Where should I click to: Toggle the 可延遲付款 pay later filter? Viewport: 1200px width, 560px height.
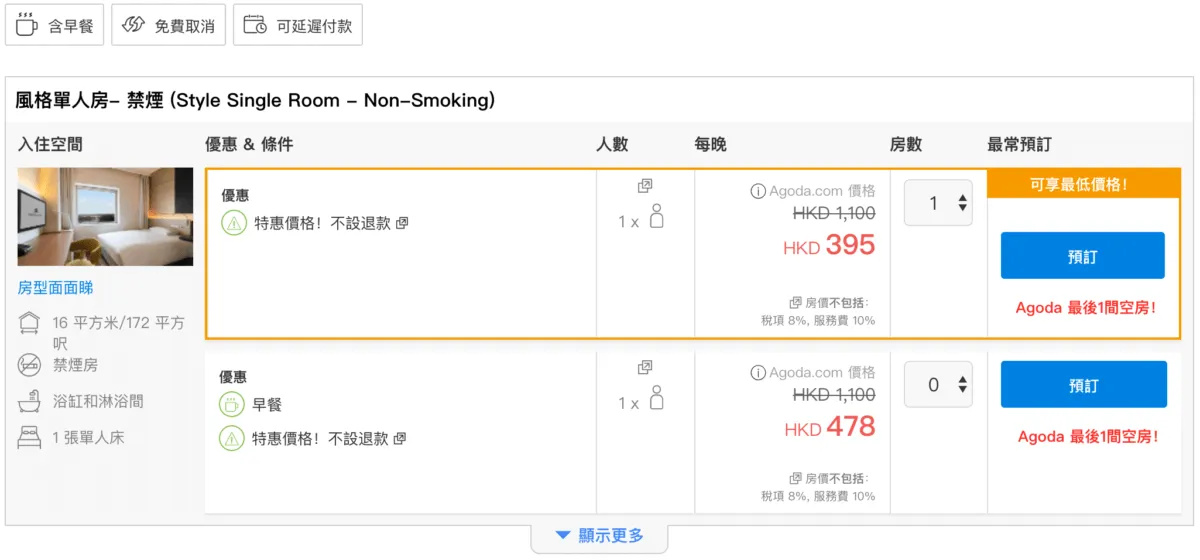tap(298, 25)
